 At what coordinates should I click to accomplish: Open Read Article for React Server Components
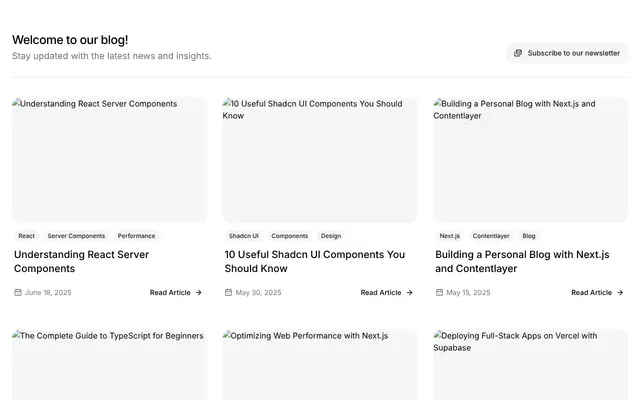tap(176, 292)
